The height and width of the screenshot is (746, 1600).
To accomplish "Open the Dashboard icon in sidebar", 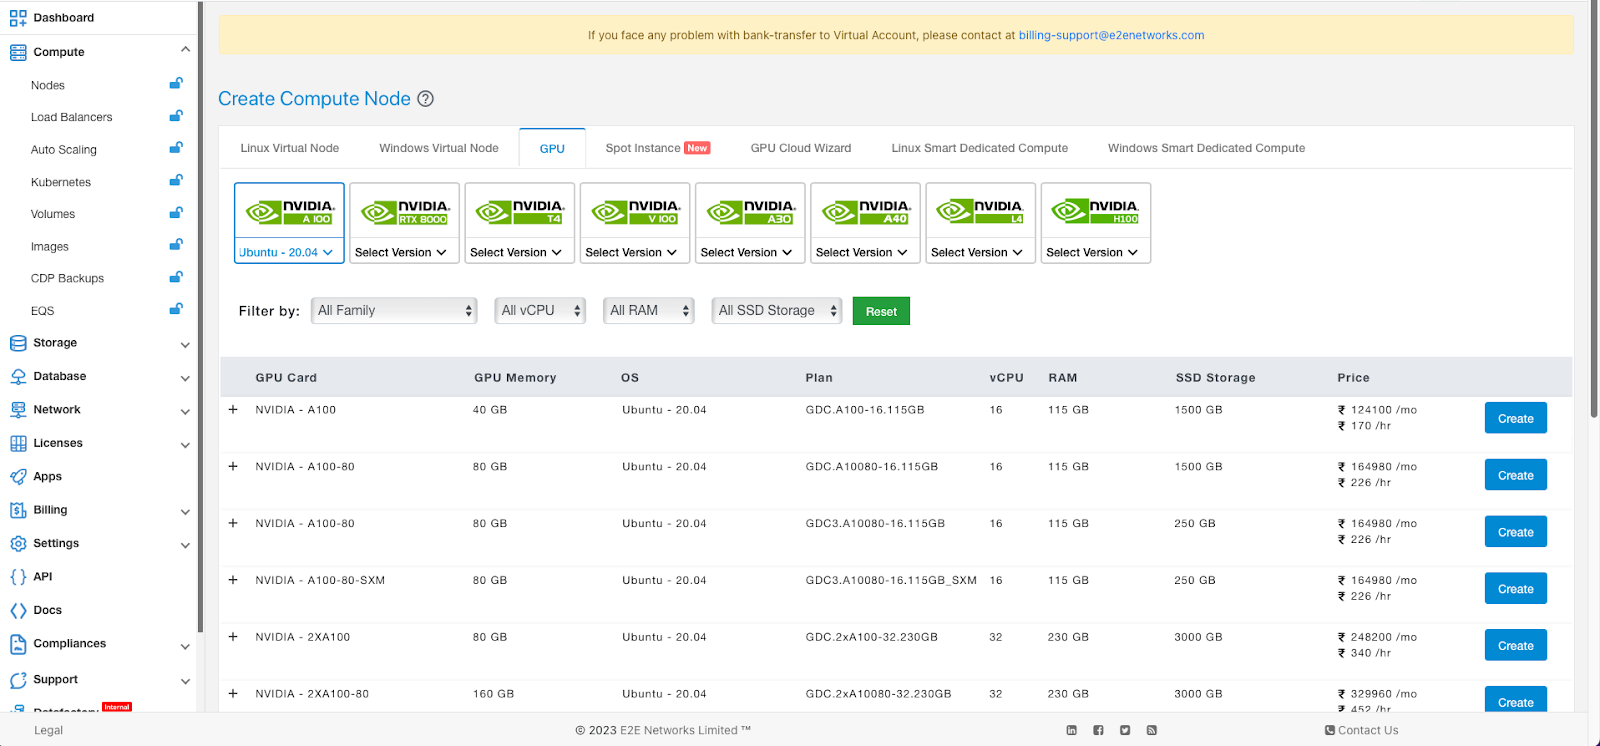I will pos(18,18).
